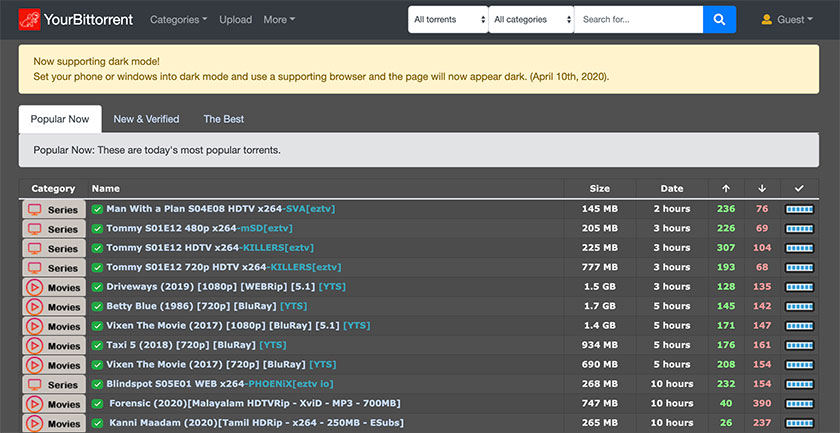This screenshot has width=840, height=433.
Task: Switch to the New & Verified tab
Action: pos(146,119)
